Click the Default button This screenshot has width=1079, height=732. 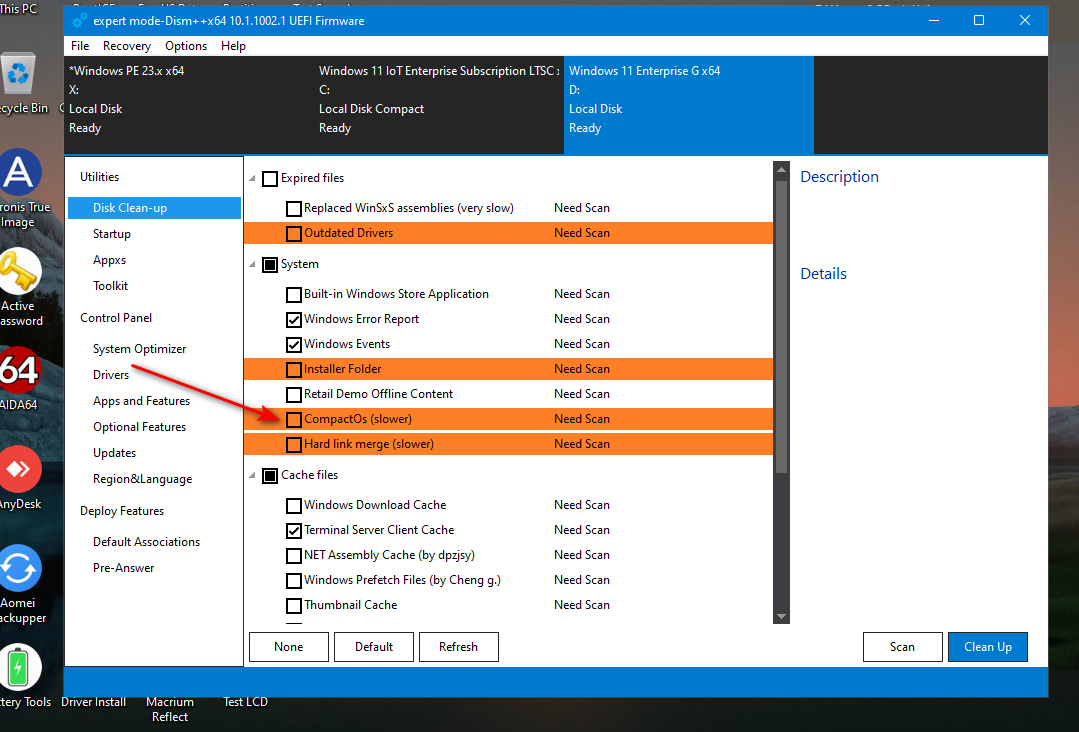374,647
